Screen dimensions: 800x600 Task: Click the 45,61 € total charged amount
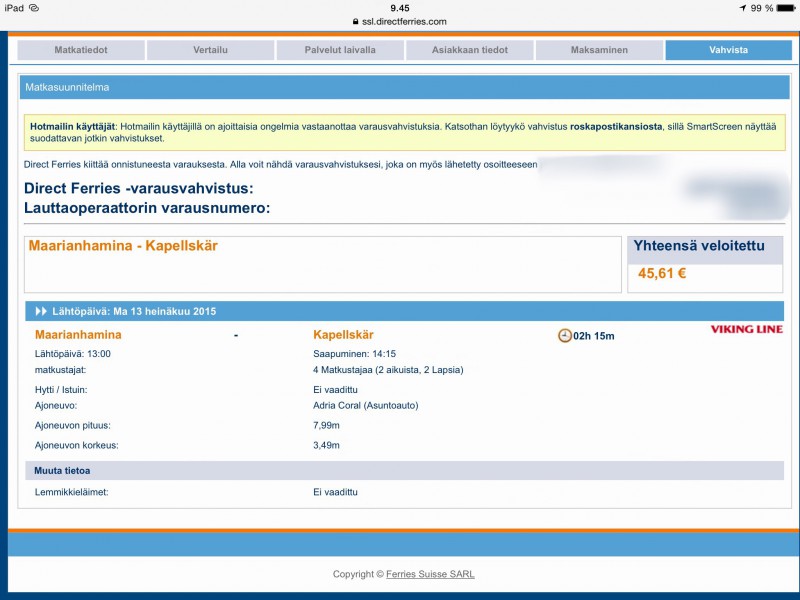662,273
